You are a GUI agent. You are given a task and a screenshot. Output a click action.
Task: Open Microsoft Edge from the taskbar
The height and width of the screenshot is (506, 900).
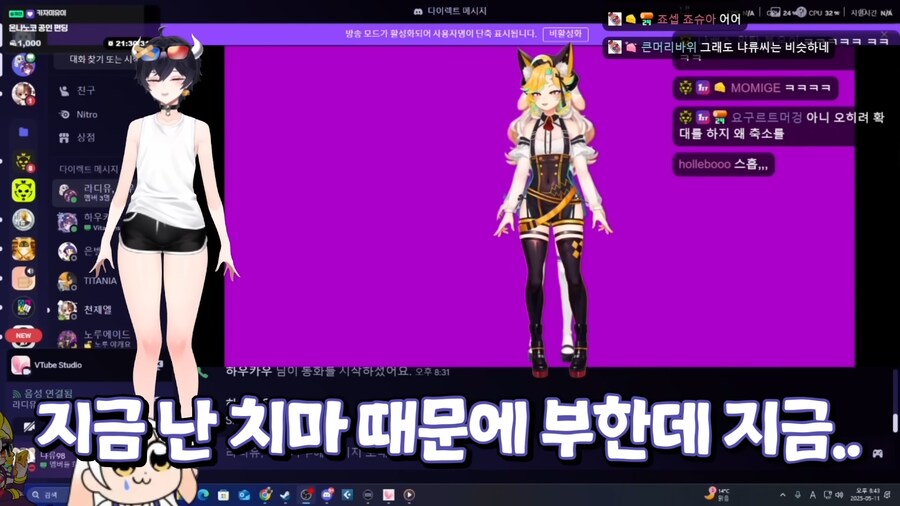tap(203, 495)
